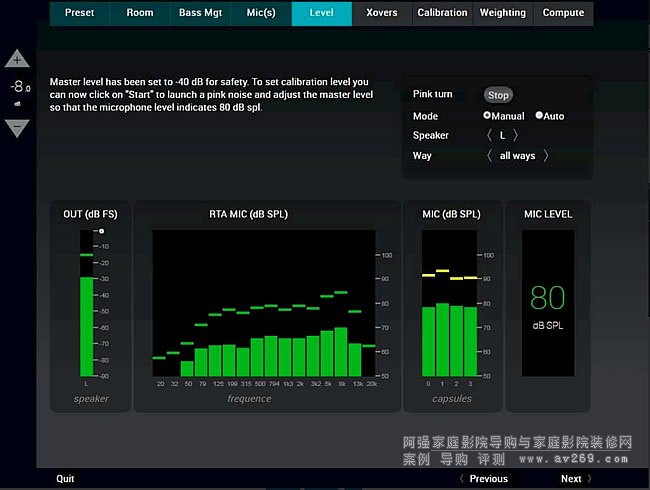Switch to next way using right chevron
The height and width of the screenshot is (490, 650).
point(546,155)
